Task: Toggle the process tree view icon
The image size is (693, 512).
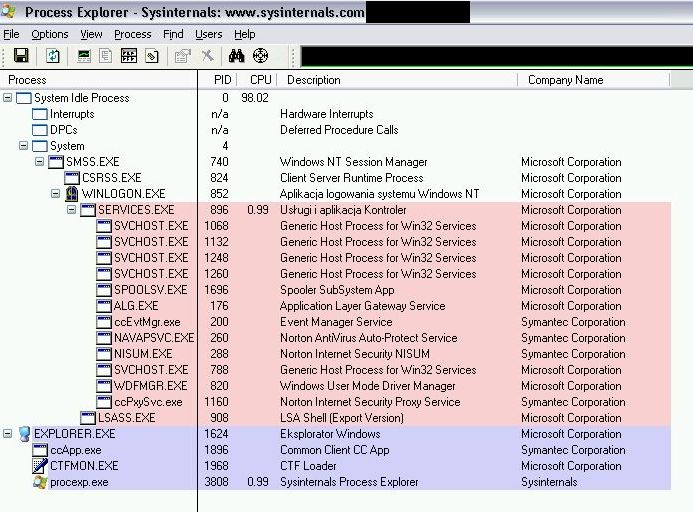Action: [106, 56]
